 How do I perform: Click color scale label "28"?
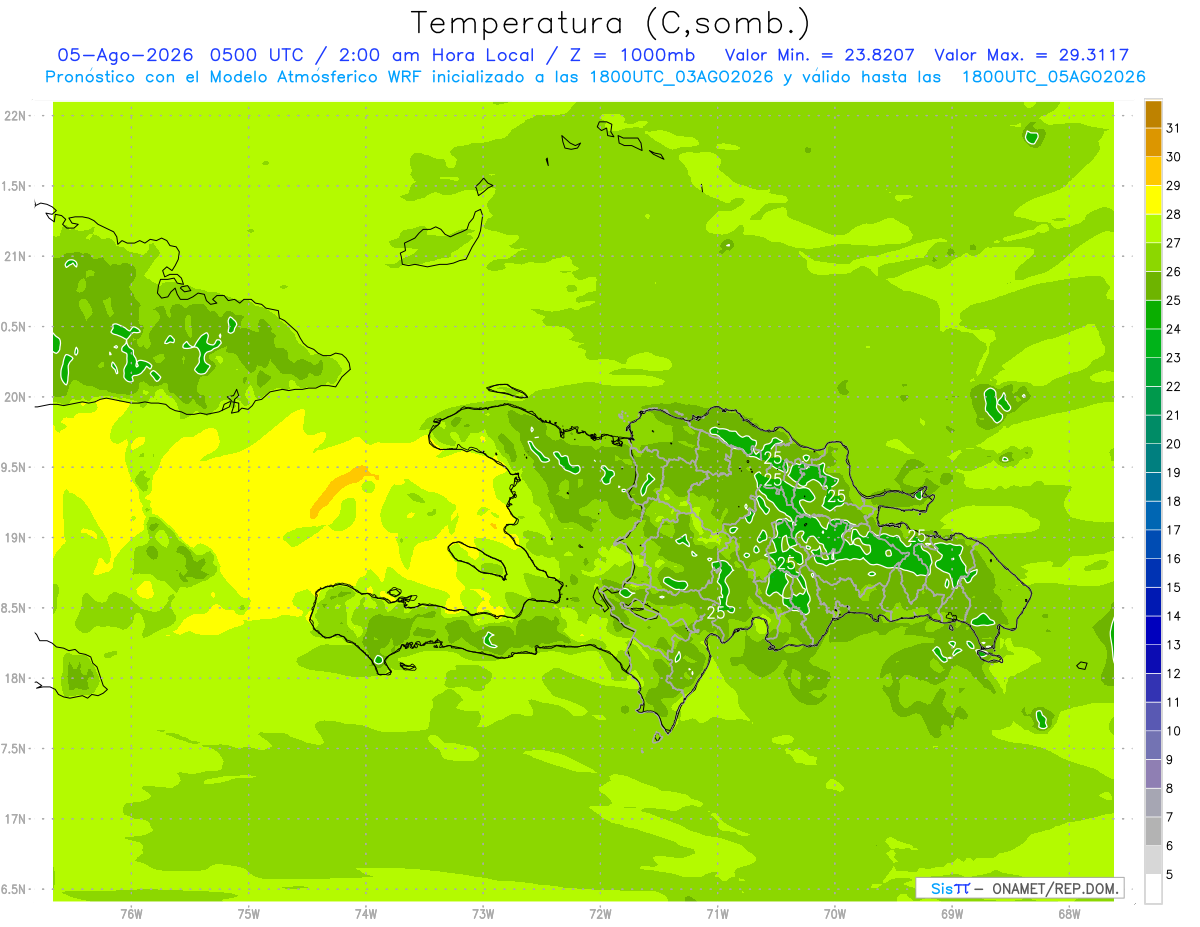[1174, 214]
